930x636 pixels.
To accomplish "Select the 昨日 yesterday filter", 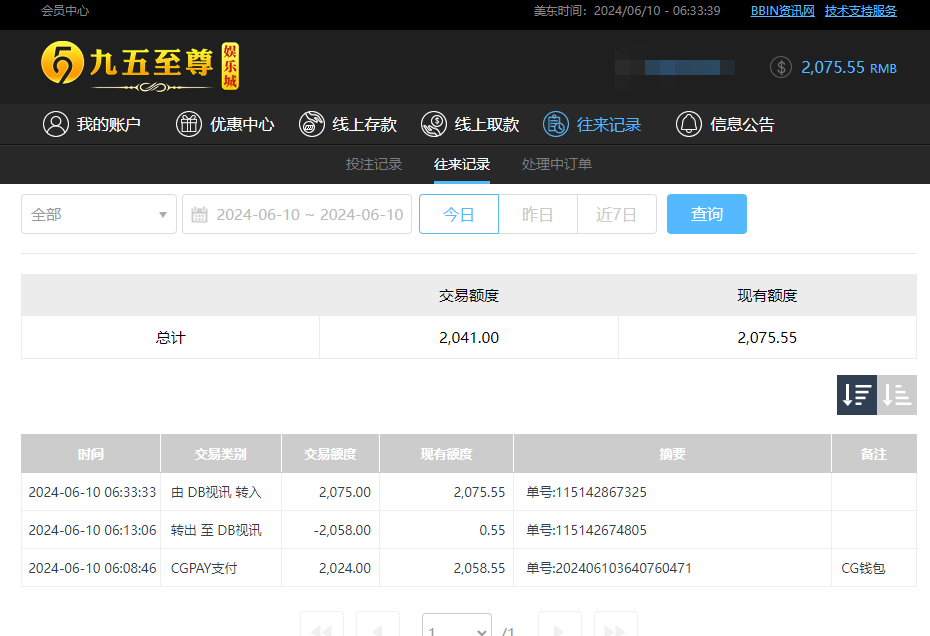I will (x=537, y=213).
